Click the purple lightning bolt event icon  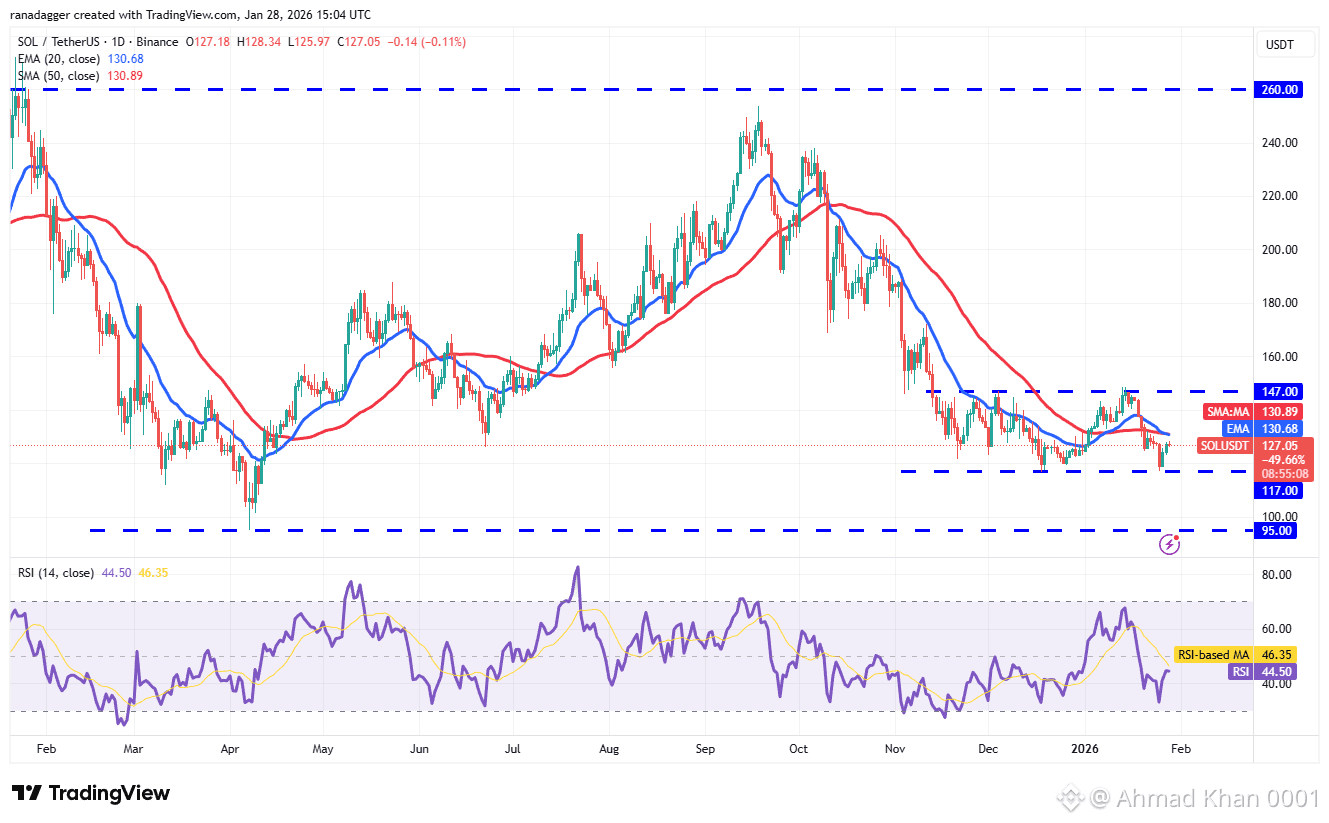1170,544
